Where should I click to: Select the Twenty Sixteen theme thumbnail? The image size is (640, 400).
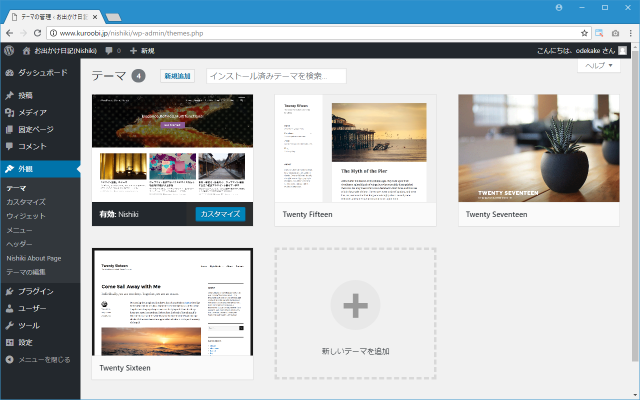click(x=172, y=302)
